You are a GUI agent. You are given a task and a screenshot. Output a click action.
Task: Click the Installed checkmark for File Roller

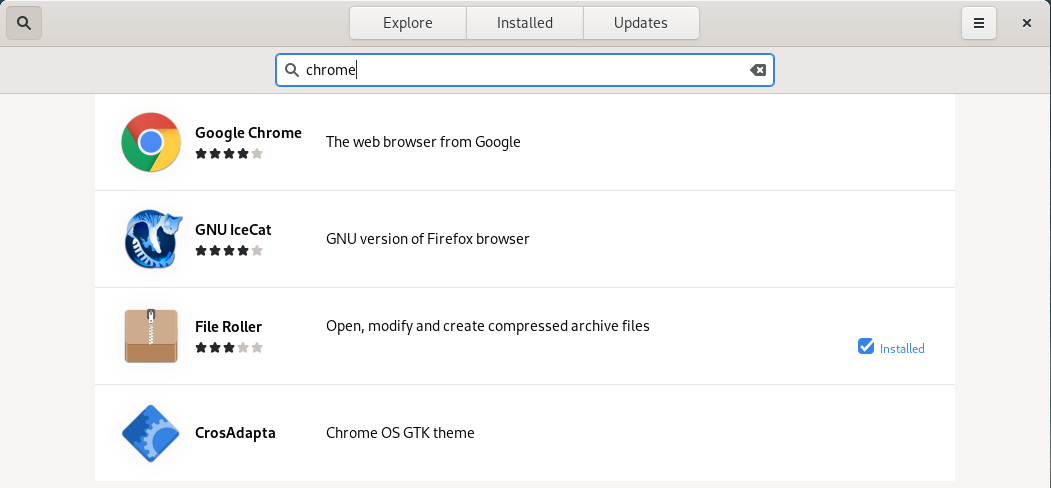point(866,347)
